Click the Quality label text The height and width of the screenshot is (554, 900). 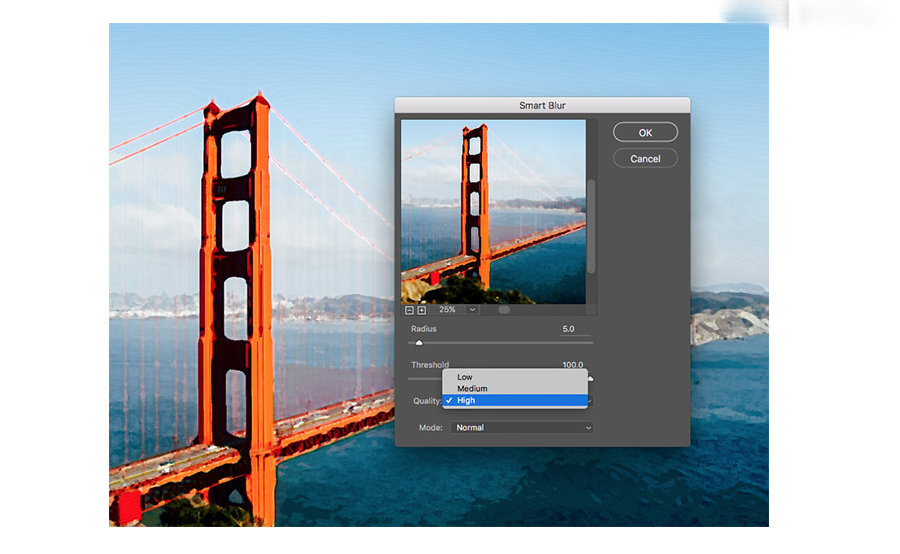click(x=427, y=401)
